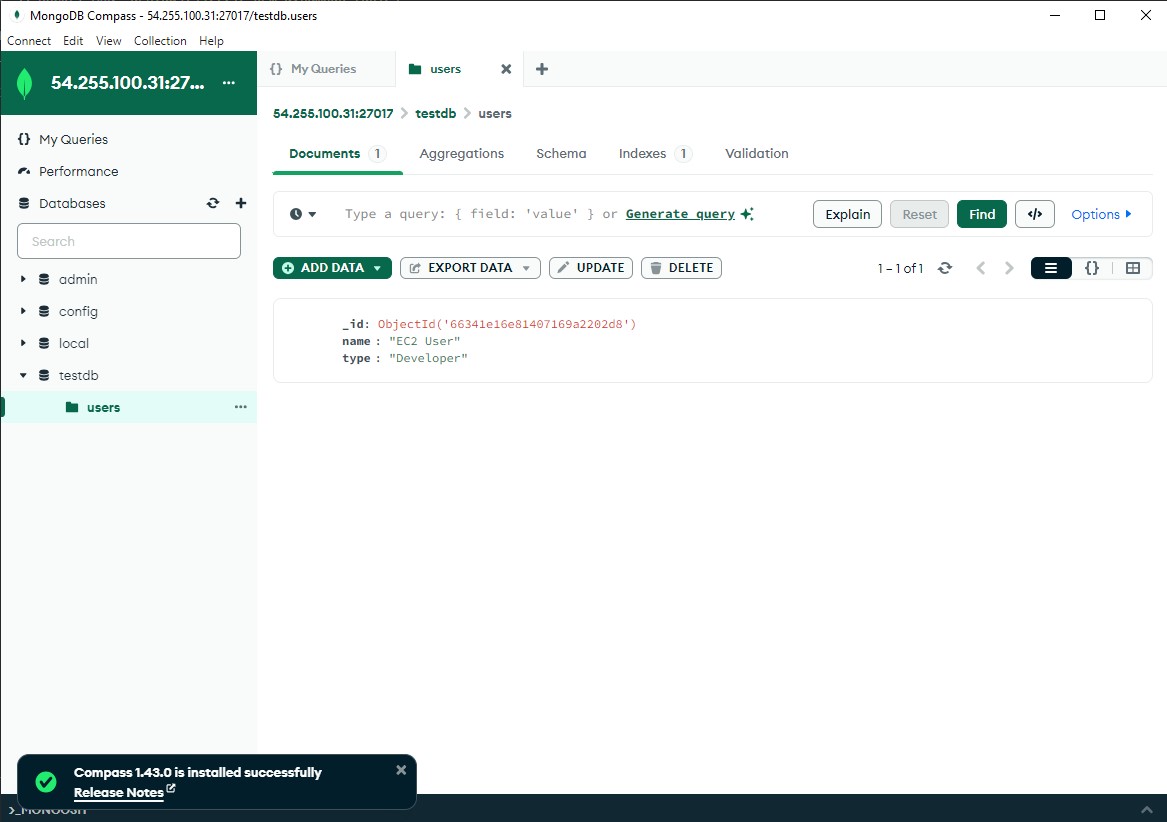Refresh the documents list
This screenshot has height=822, width=1167.
coord(944,268)
